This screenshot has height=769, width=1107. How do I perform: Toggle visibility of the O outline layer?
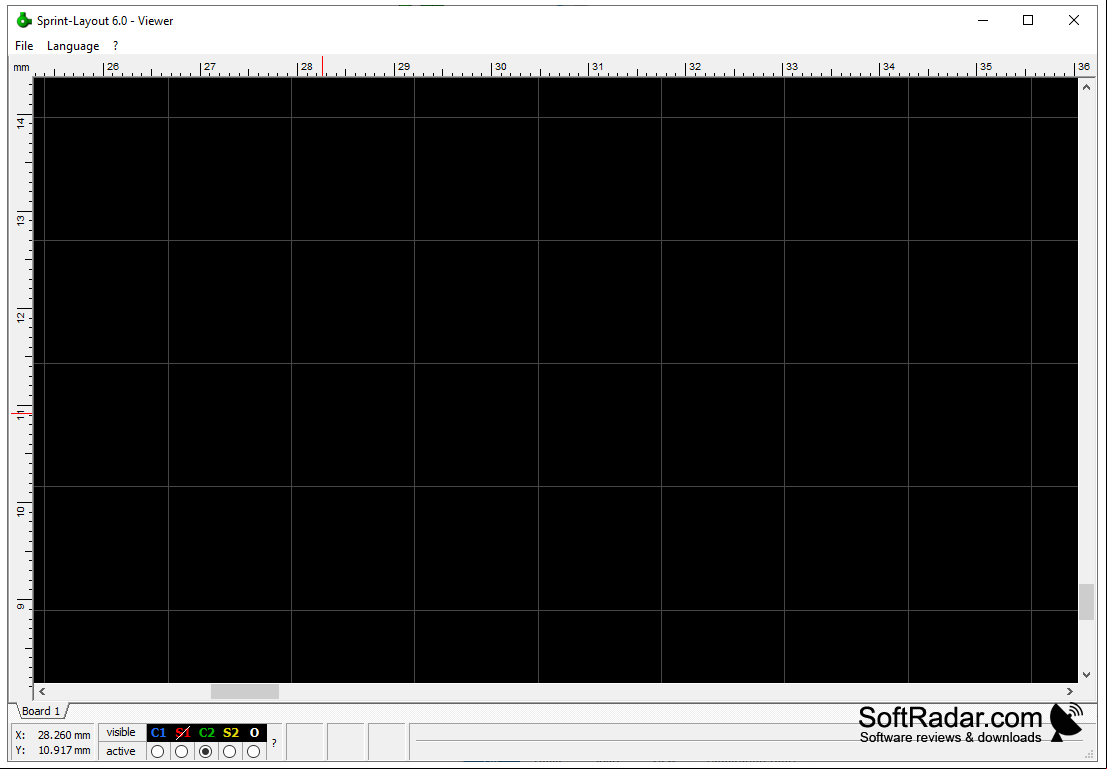click(x=254, y=733)
